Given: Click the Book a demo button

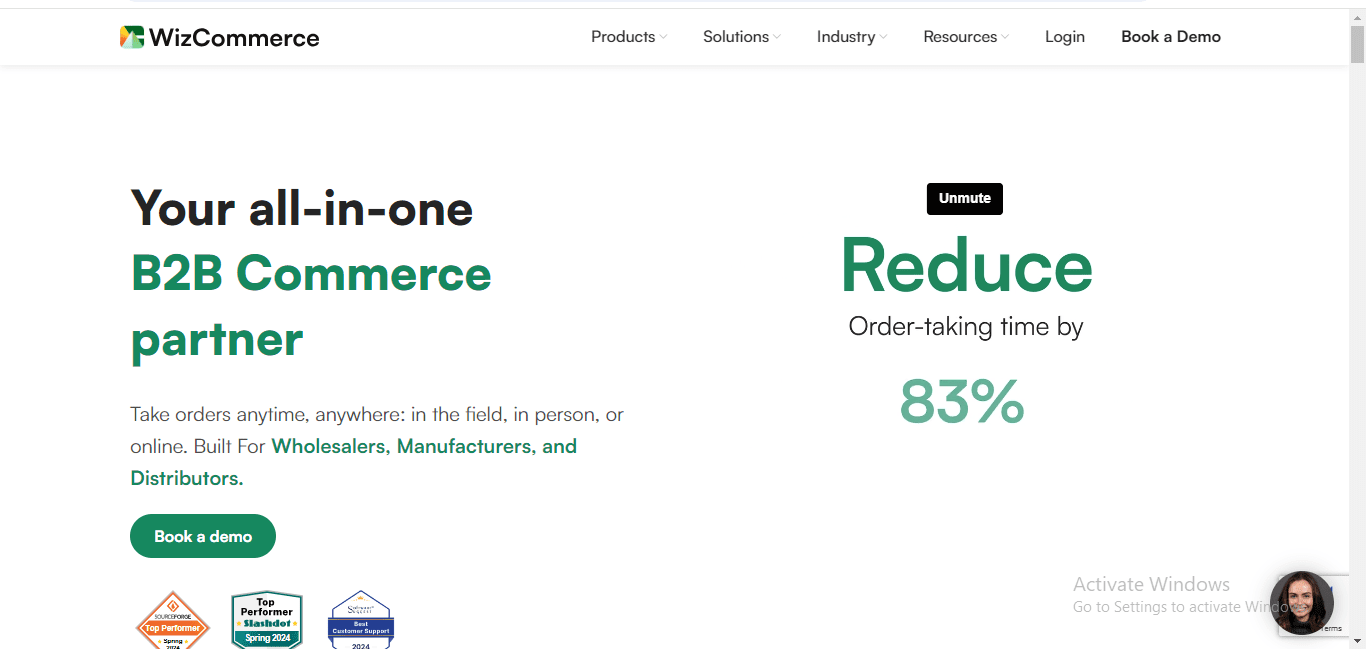Looking at the screenshot, I should (202, 535).
